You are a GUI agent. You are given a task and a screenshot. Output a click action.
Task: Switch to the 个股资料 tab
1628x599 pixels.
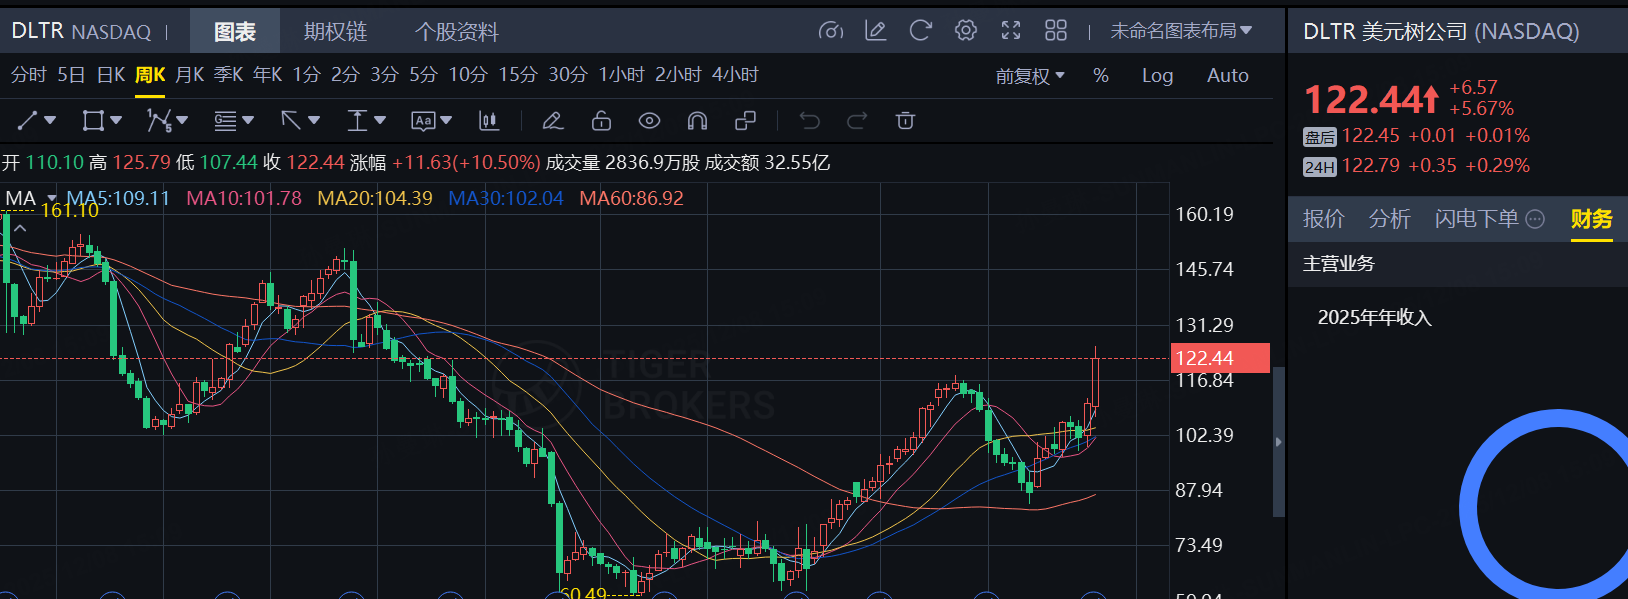click(x=457, y=32)
